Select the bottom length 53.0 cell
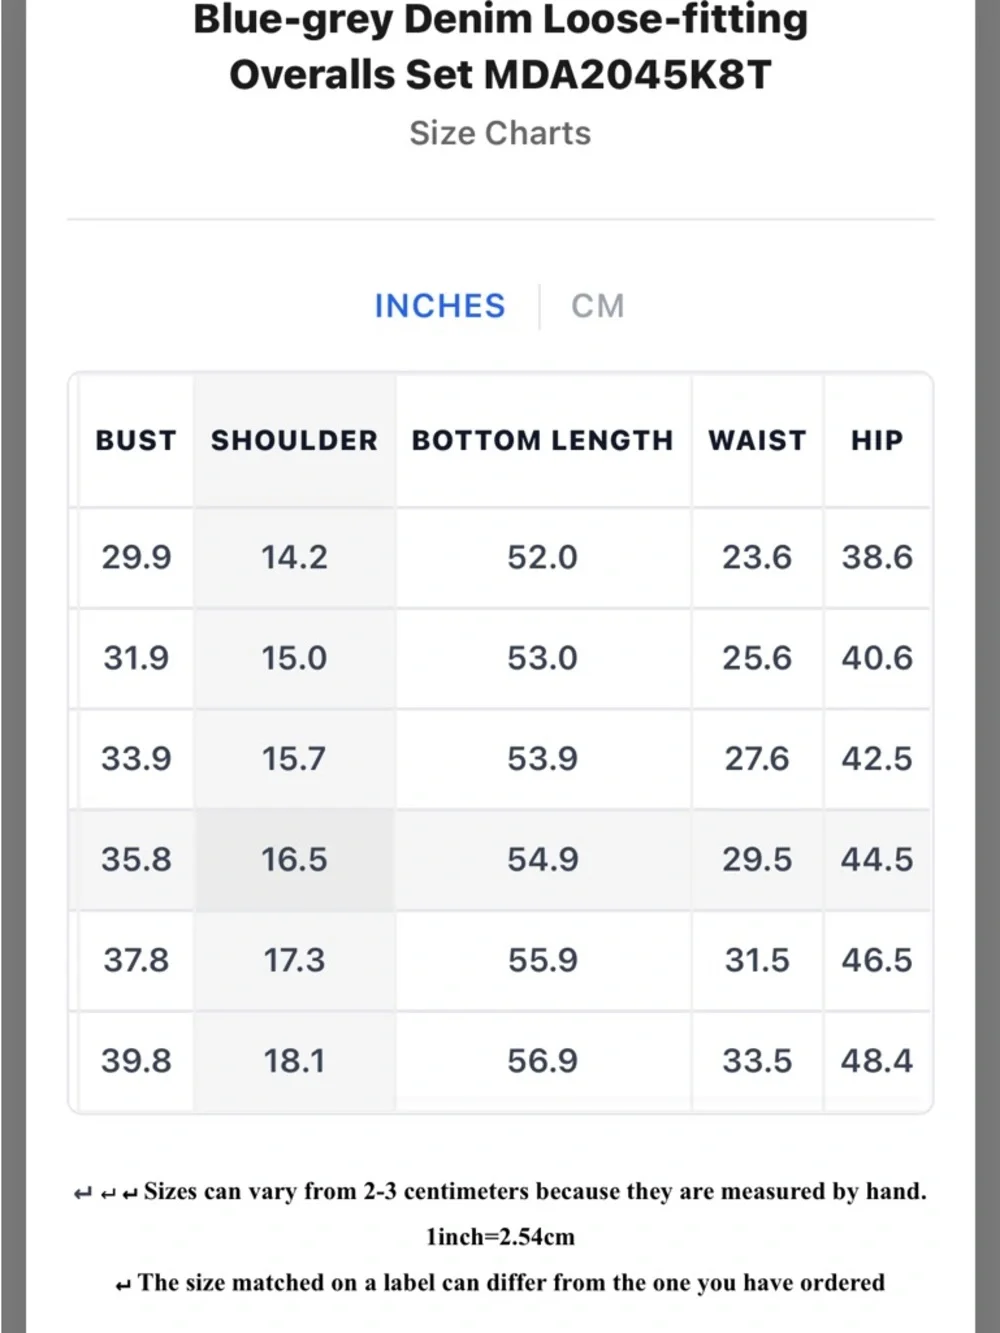 542,658
